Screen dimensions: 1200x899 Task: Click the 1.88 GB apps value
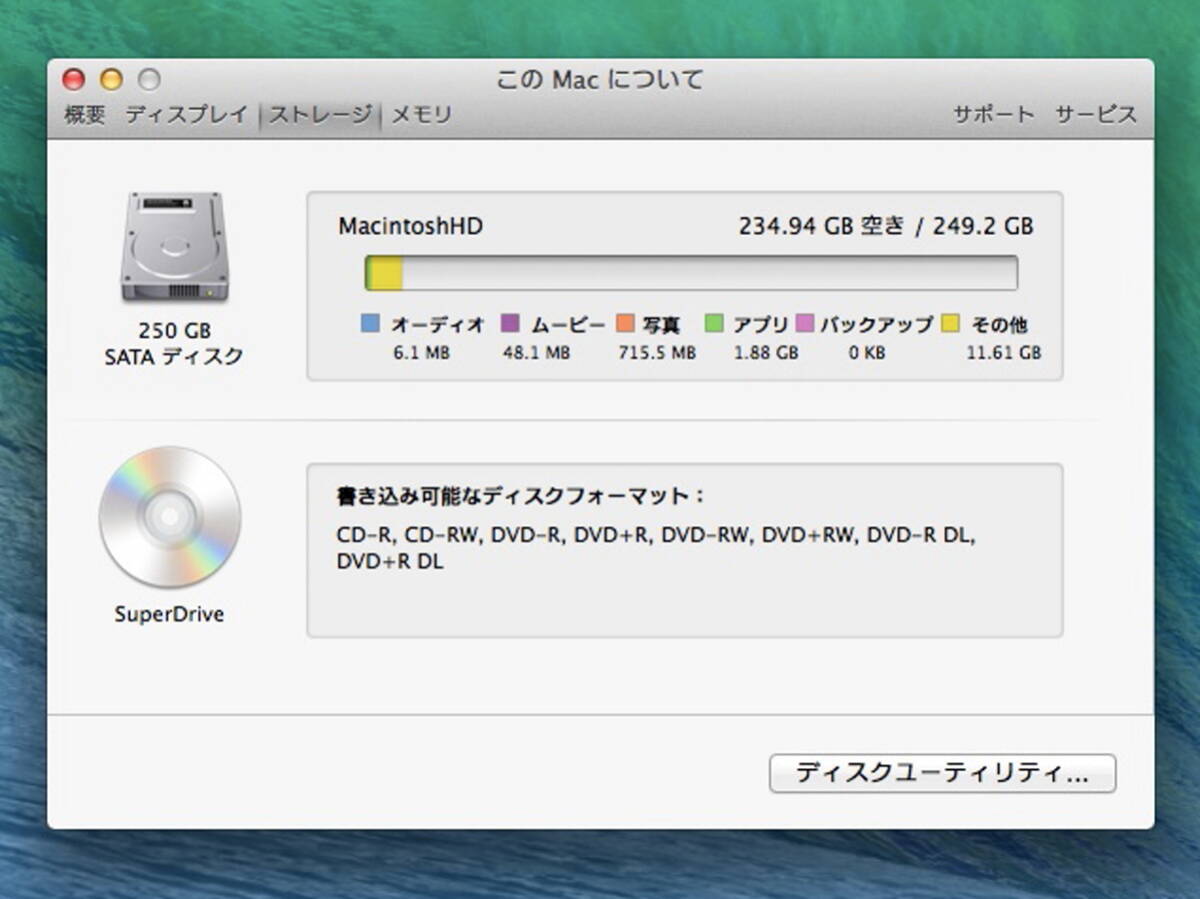click(766, 353)
